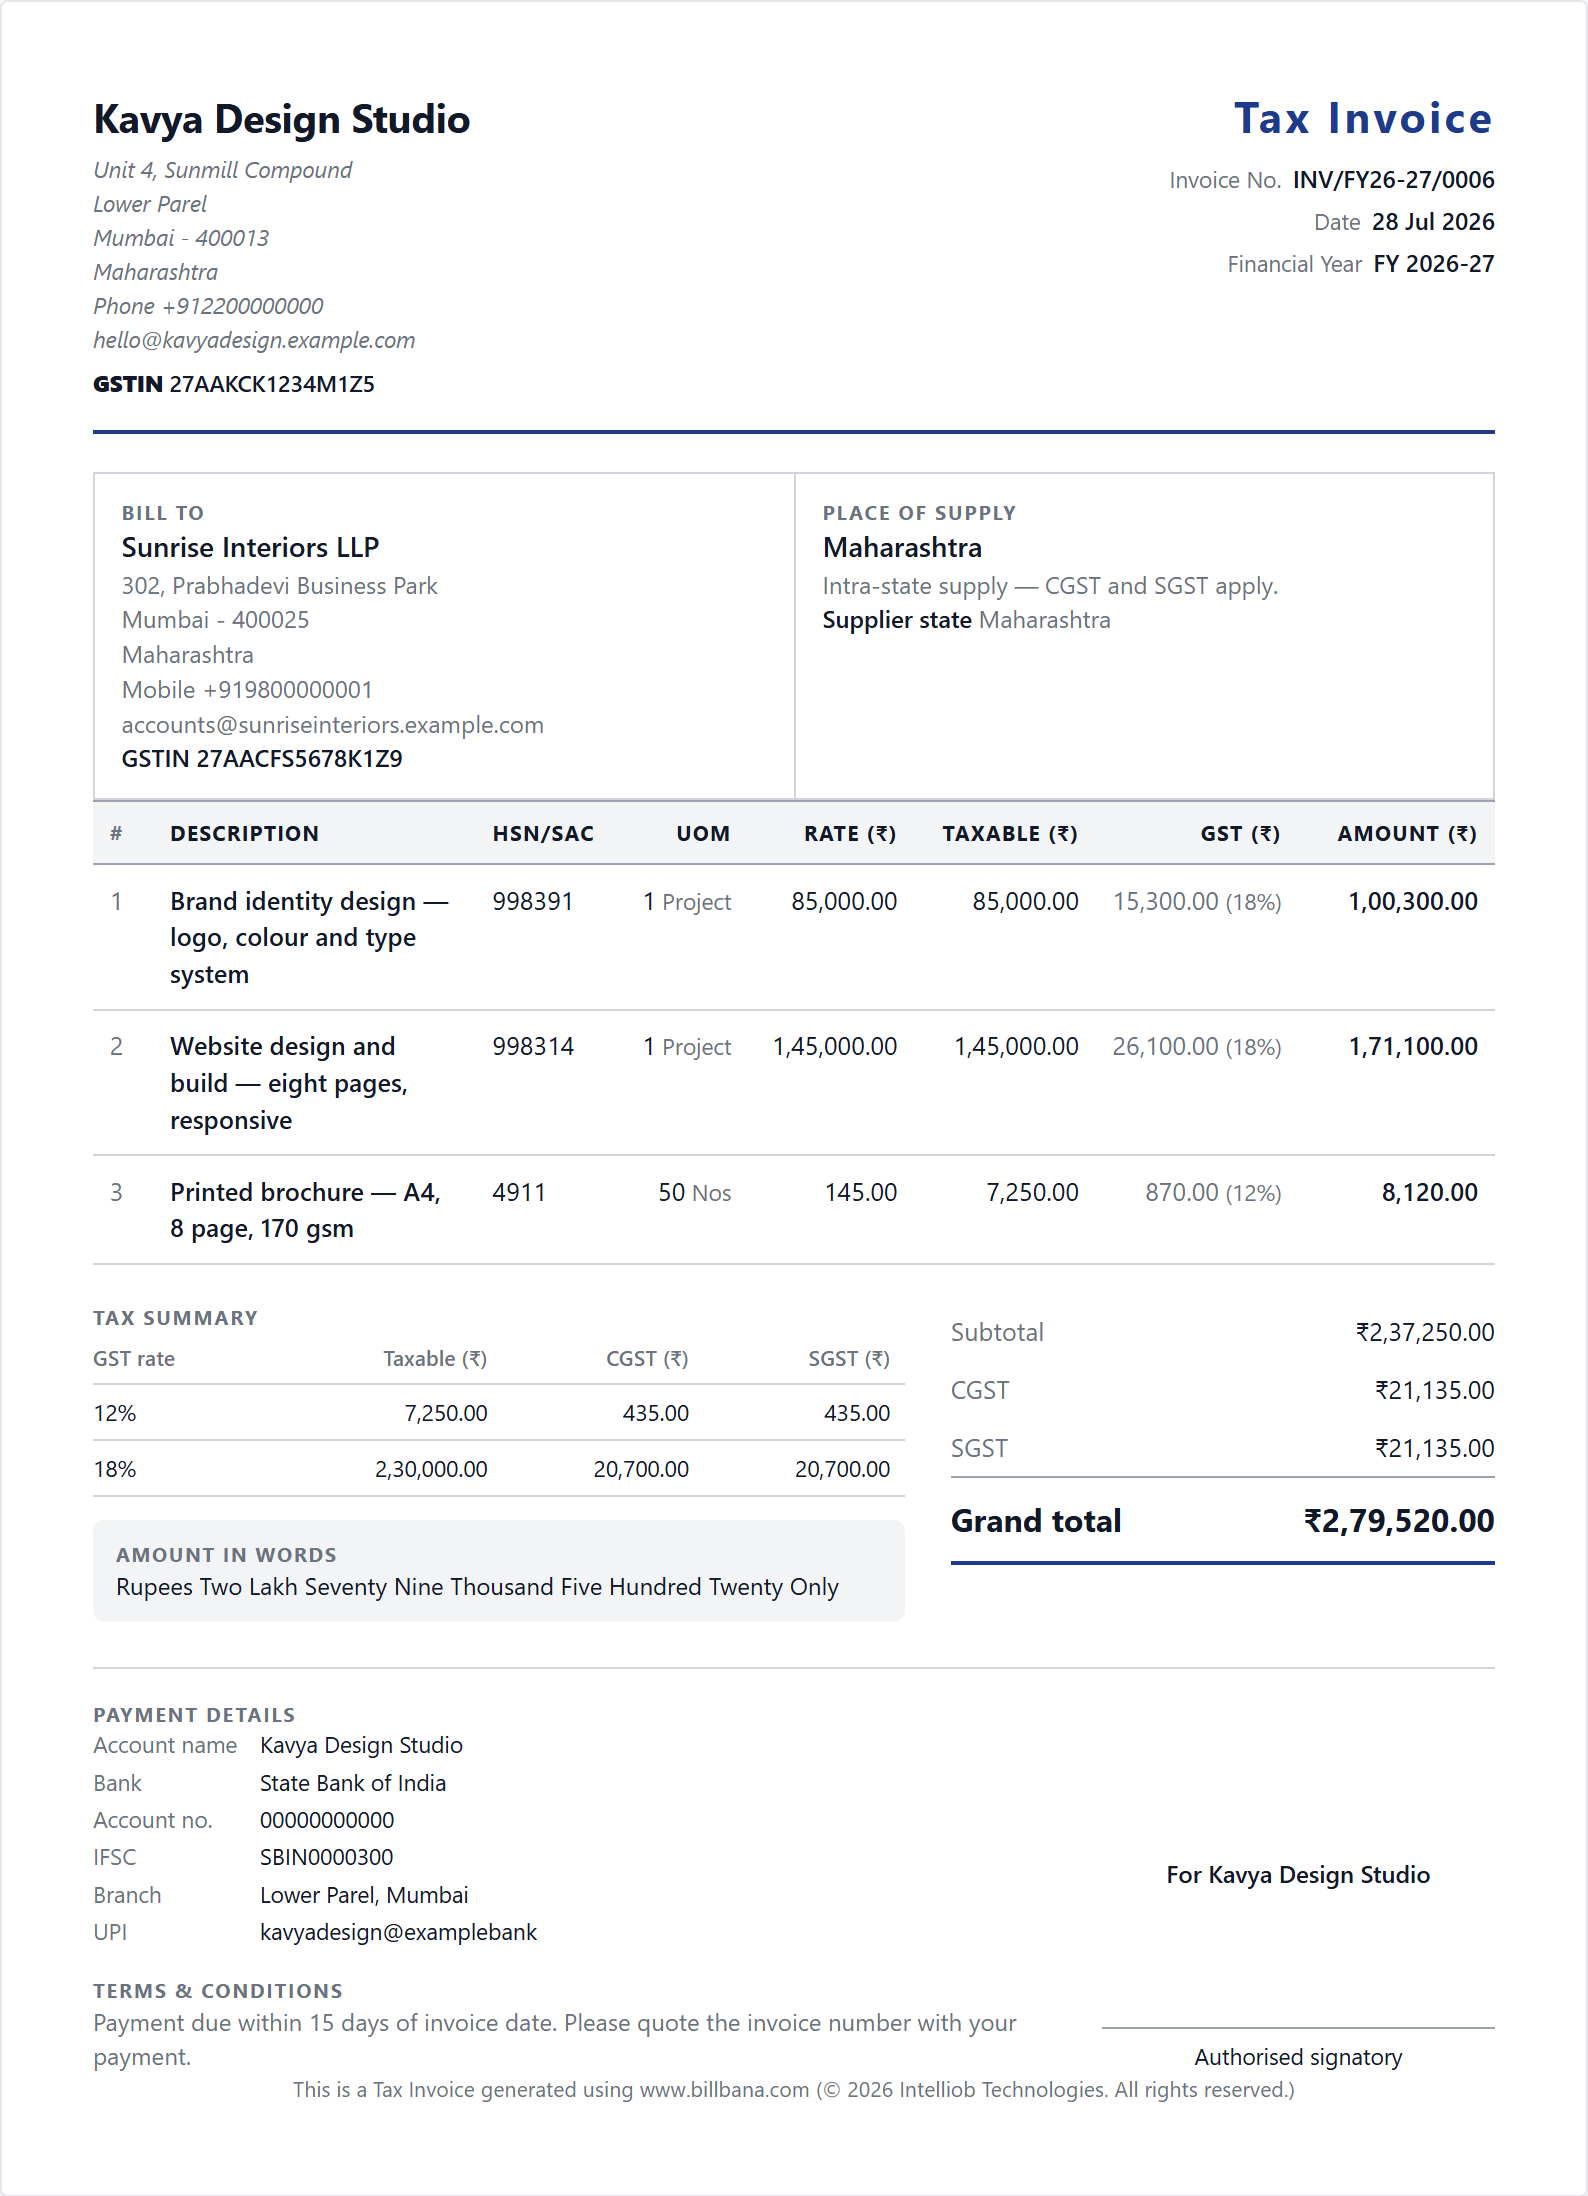Click the DESCRIPTION column header
This screenshot has width=1588, height=2196.
[x=244, y=834]
